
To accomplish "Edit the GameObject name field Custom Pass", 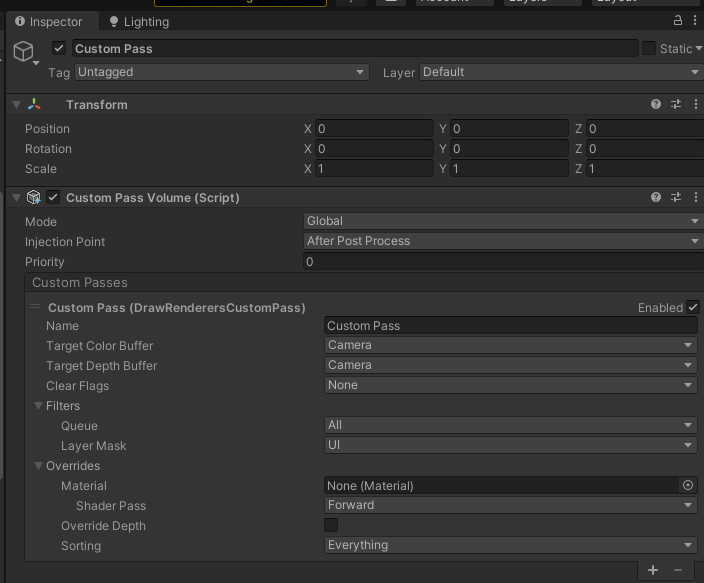I will coord(355,49).
